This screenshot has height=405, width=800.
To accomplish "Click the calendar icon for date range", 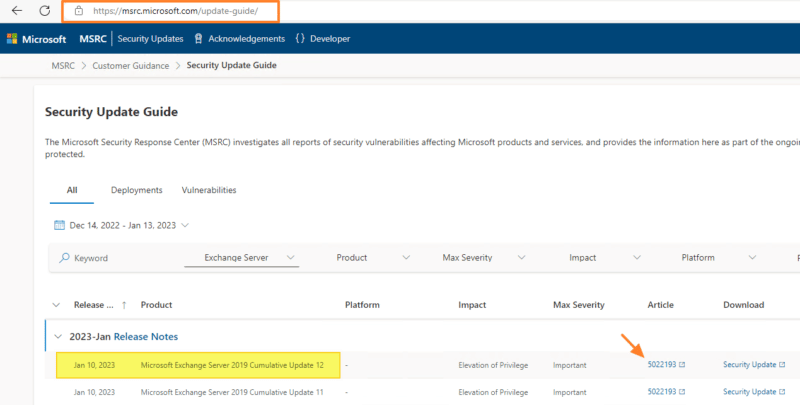I will (60, 225).
